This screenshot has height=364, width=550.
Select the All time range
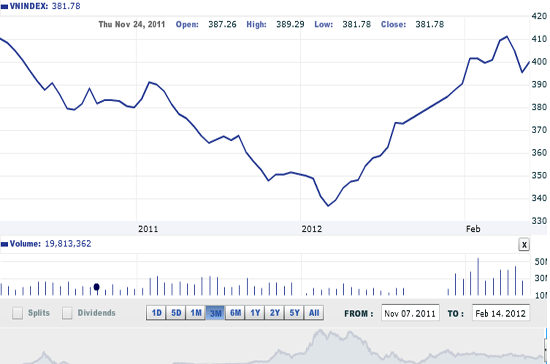(314, 313)
